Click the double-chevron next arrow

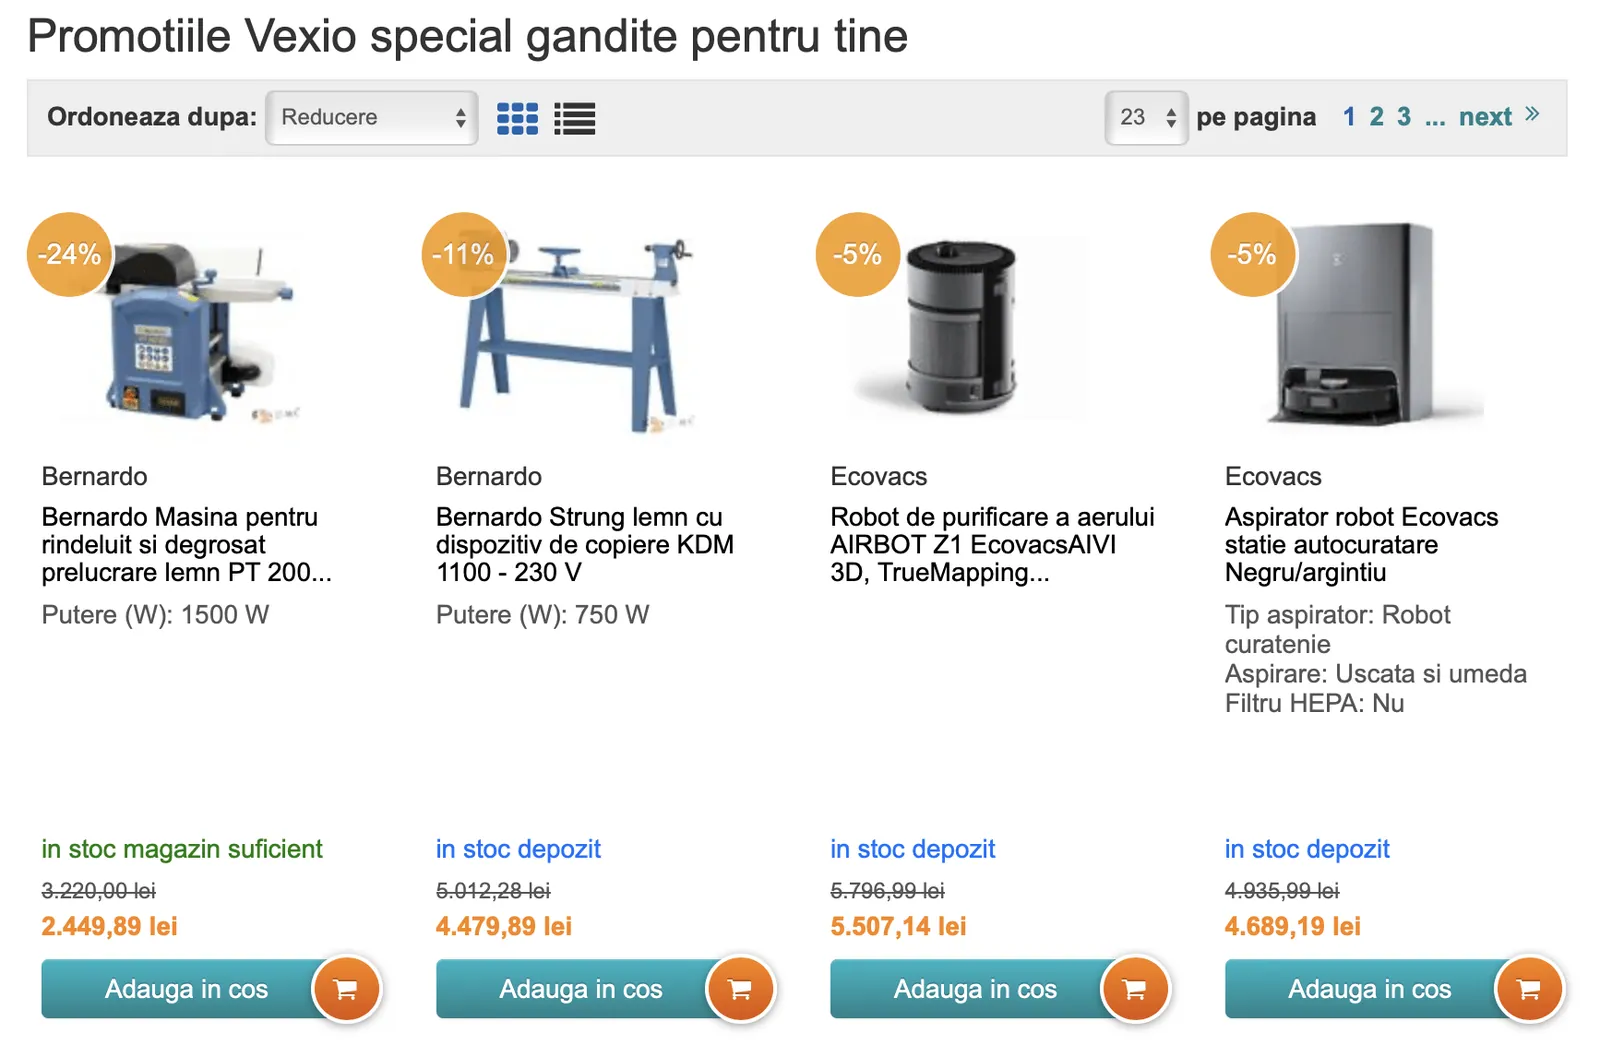[x=1532, y=115]
